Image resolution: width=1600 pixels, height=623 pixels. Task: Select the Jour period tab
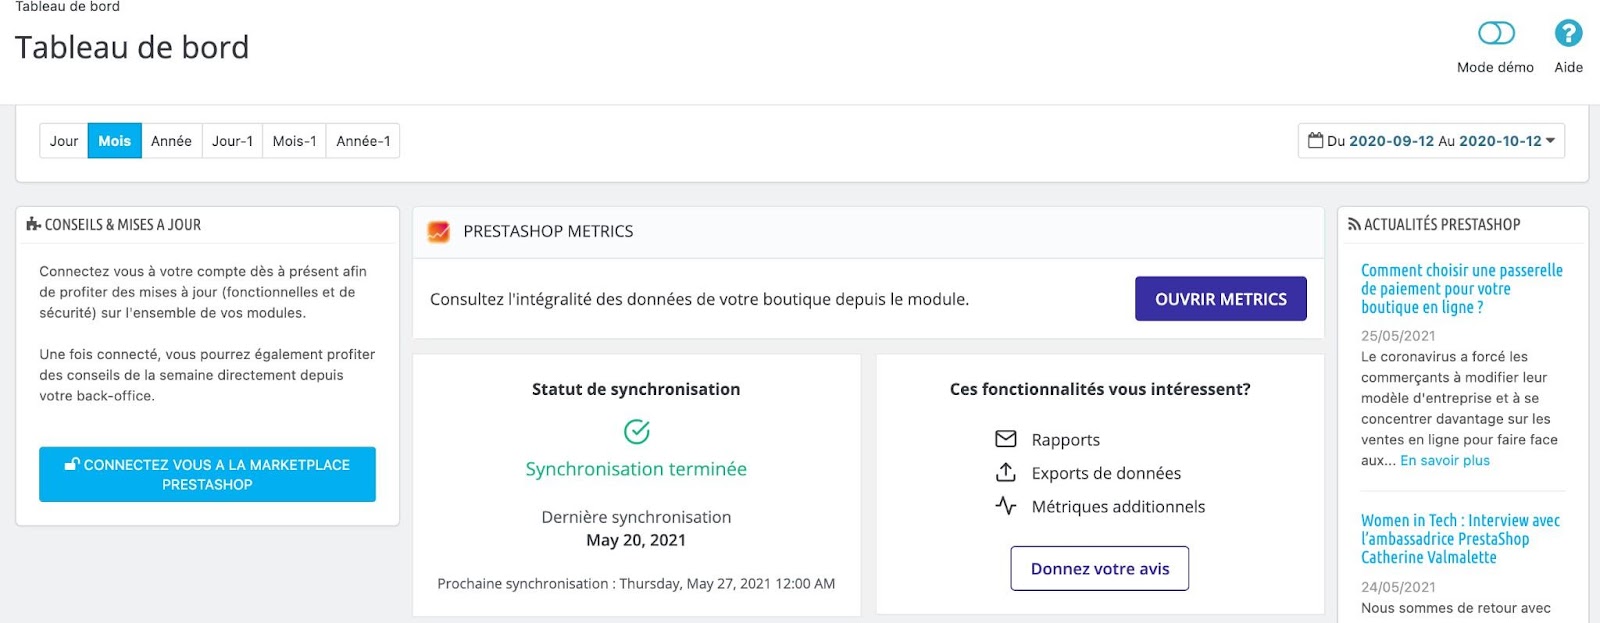[x=64, y=141]
